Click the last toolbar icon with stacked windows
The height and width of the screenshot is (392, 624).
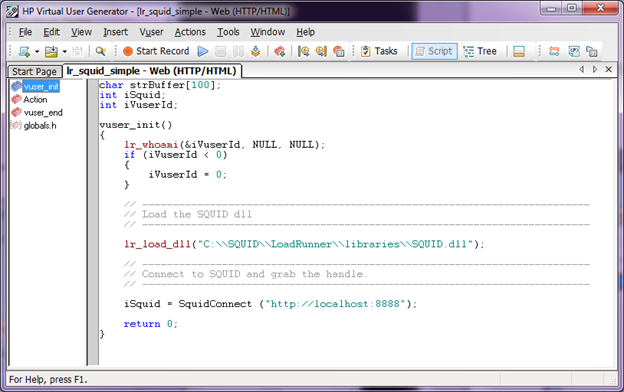(x=592, y=51)
